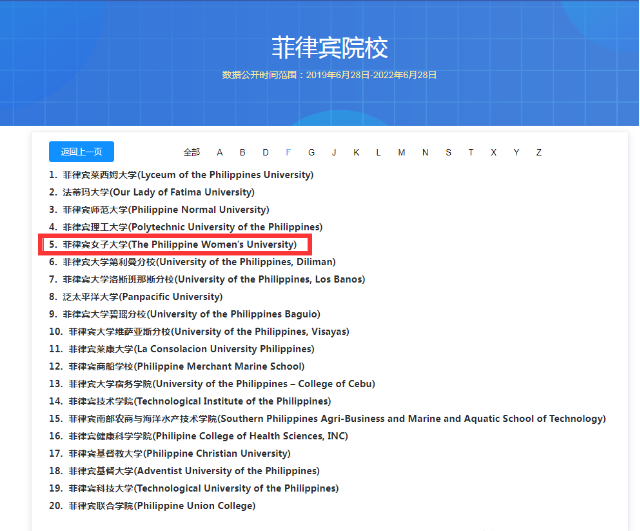Filter universities by letter A

[219, 153]
